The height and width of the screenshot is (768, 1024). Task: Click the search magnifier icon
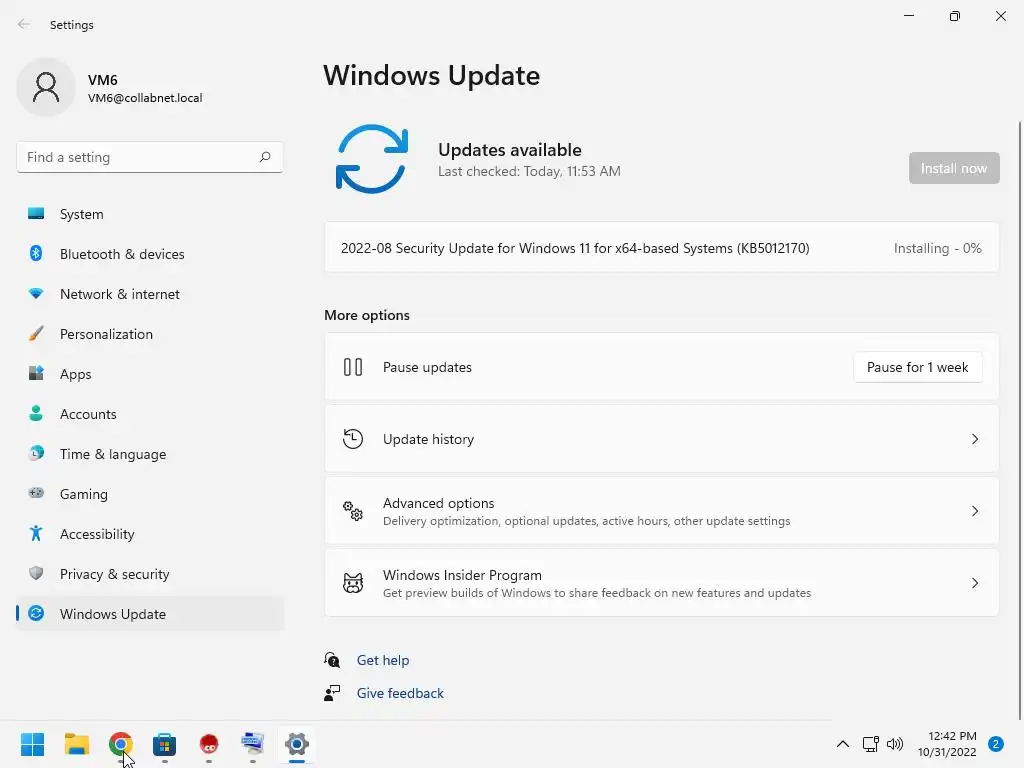click(264, 157)
